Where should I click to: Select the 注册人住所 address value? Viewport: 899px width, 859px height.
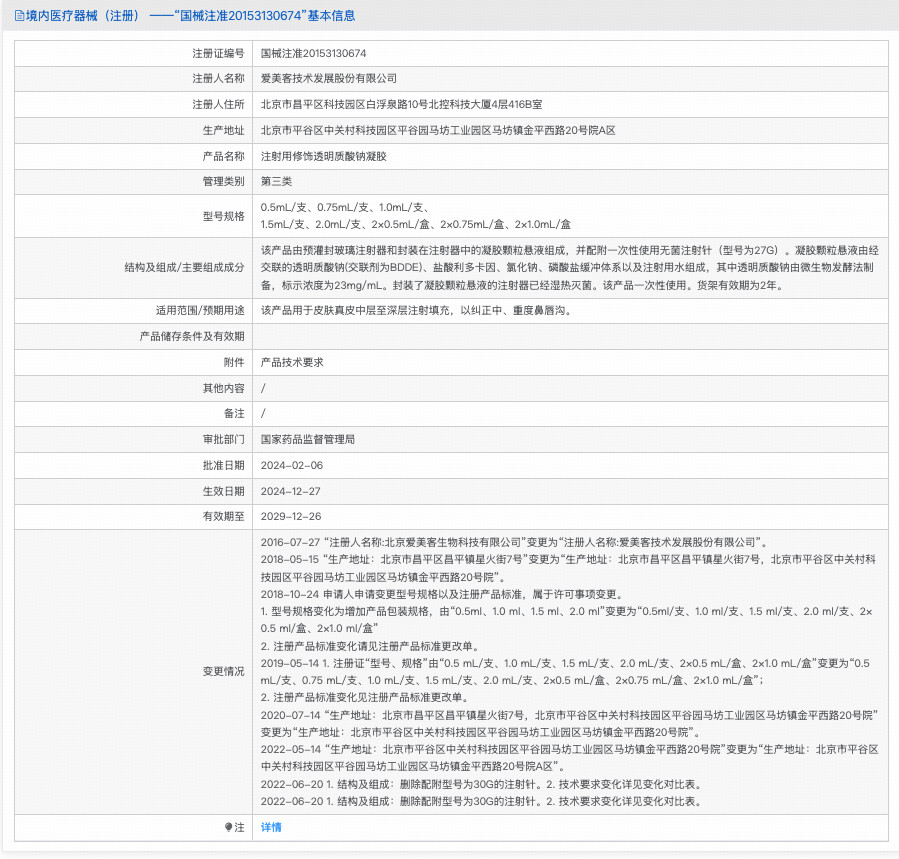click(401, 104)
